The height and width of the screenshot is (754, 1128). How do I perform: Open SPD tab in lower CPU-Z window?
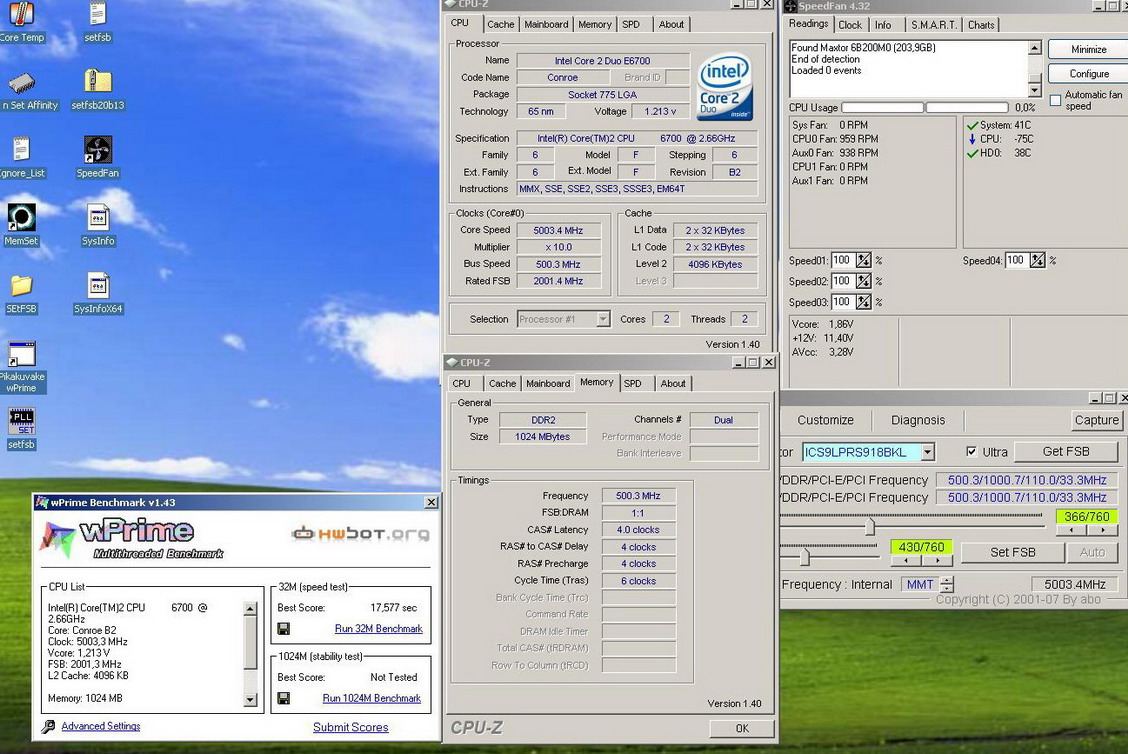tap(632, 384)
